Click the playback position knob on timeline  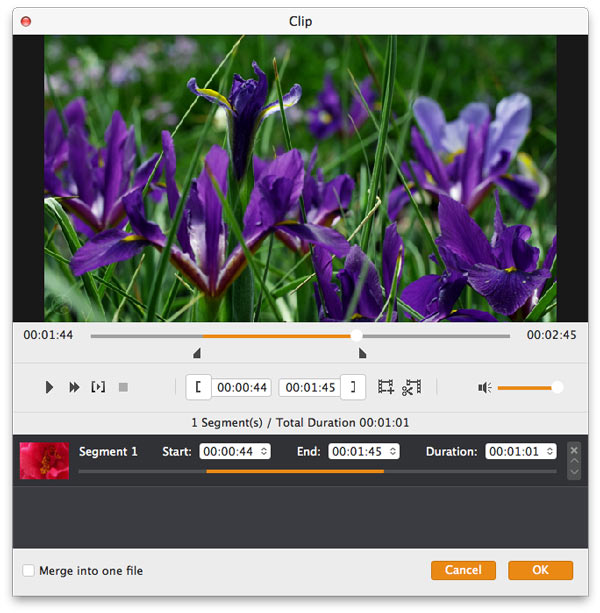pos(356,335)
